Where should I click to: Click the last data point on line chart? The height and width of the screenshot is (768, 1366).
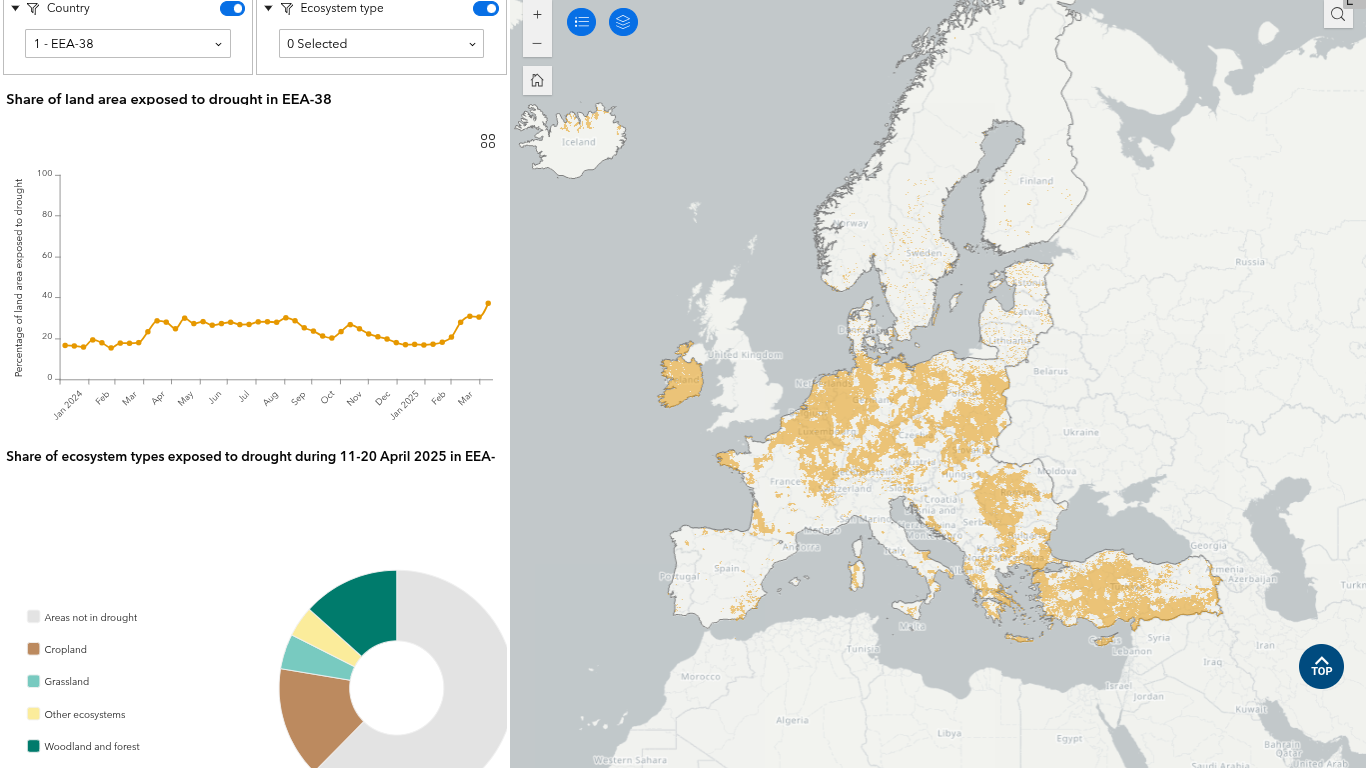pyautogui.click(x=488, y=303)
